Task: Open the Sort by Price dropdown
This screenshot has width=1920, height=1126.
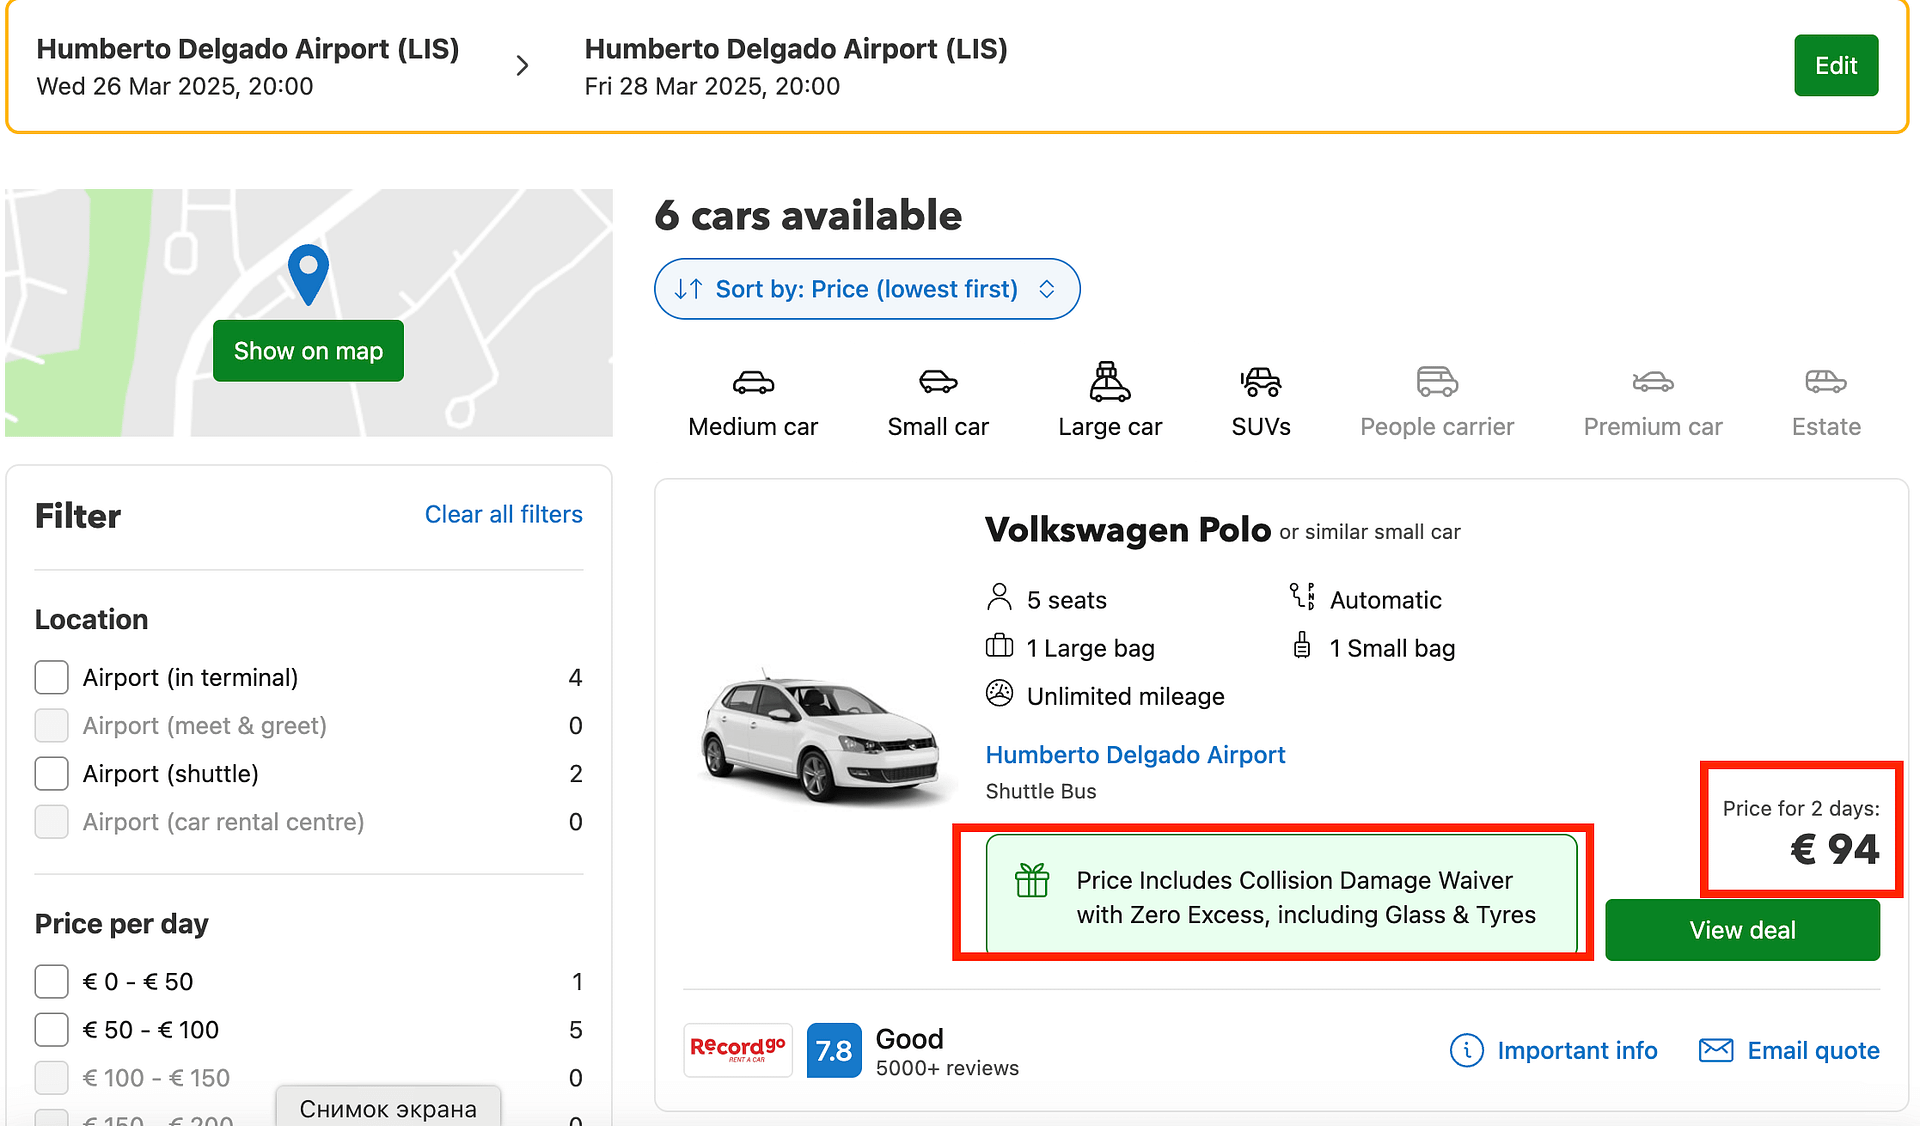Action: click(x=867, y=289)
